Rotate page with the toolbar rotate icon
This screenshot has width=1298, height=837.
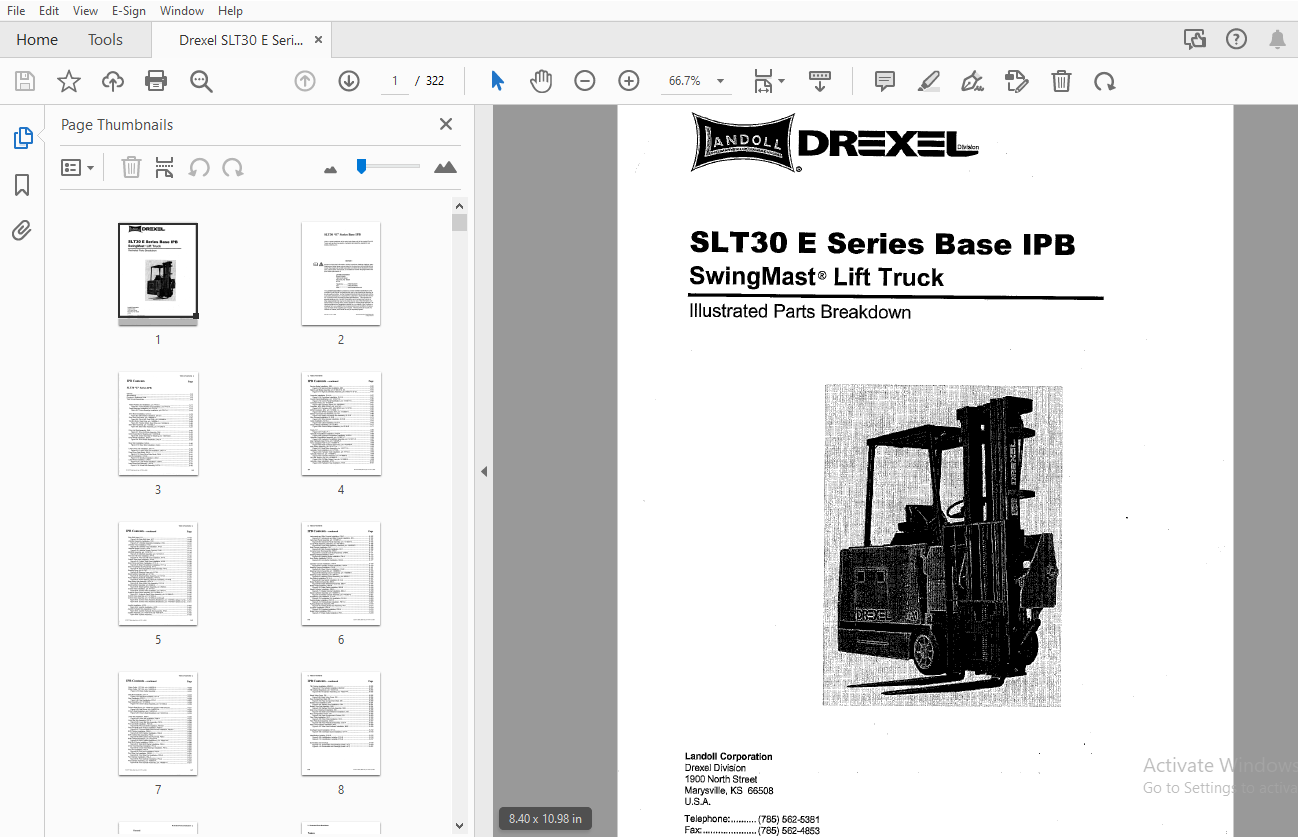(x=1105, y=81)
